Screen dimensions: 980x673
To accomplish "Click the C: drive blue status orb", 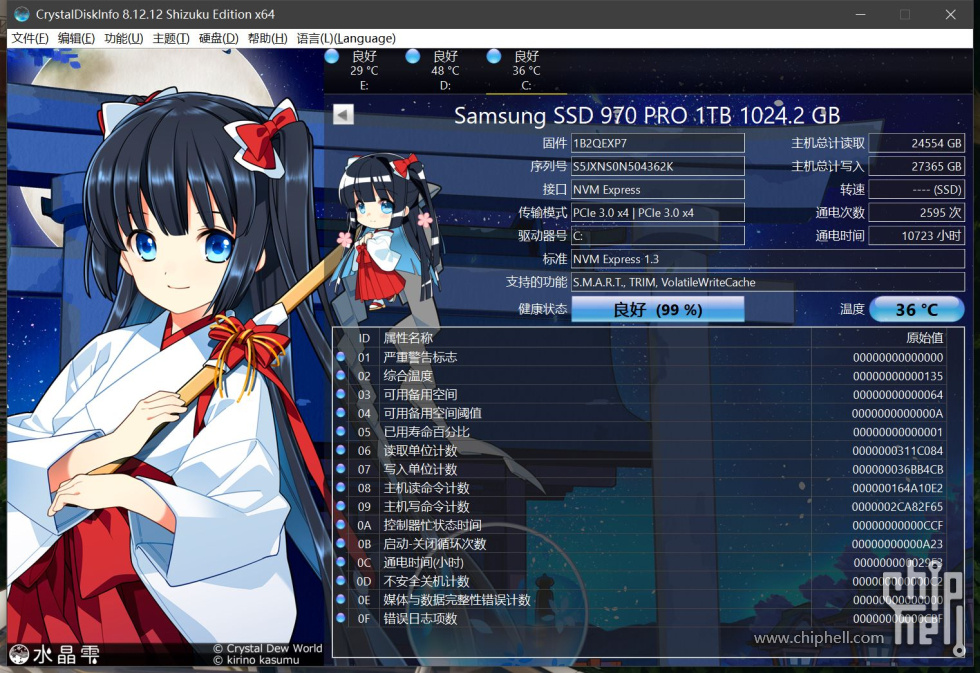I will pyautogui.click(x=494, y=56).
